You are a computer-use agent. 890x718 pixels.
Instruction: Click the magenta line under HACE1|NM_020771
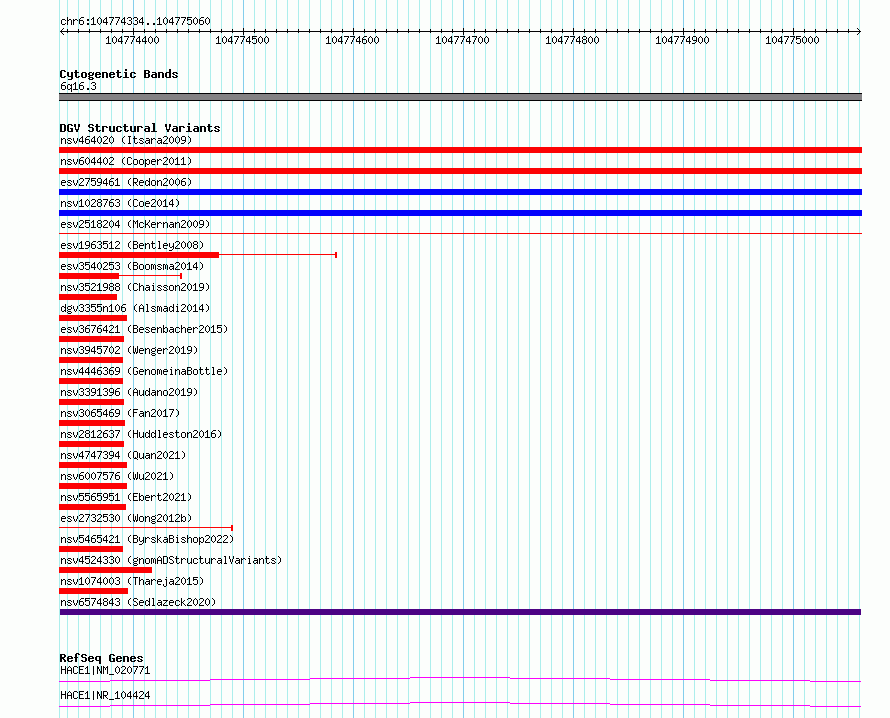coord(460,679)
